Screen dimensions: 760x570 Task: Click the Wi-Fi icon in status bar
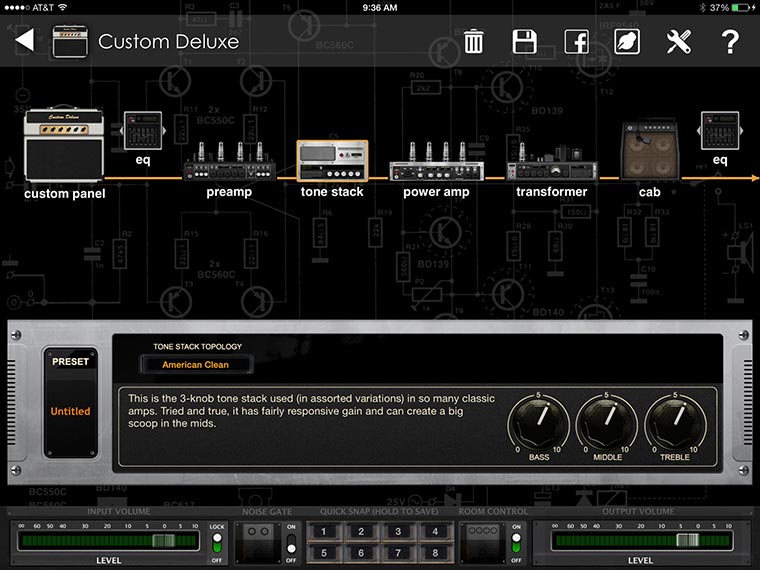coord(62,7)
